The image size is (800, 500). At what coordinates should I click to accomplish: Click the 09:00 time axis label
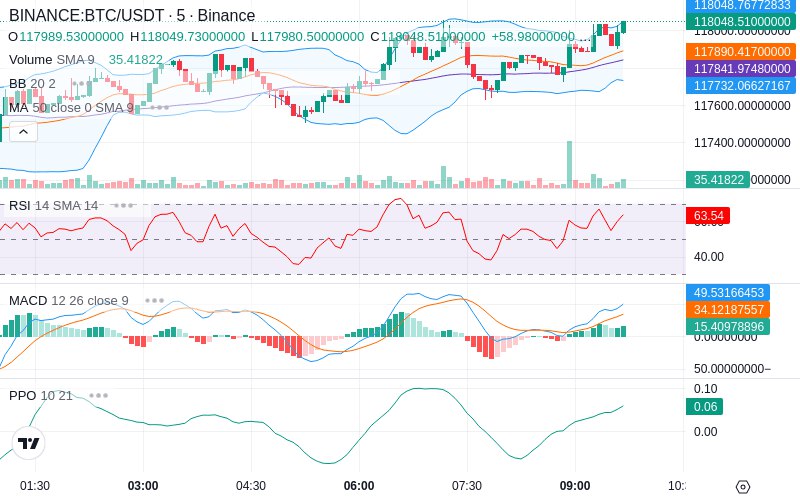coord(575,486)
